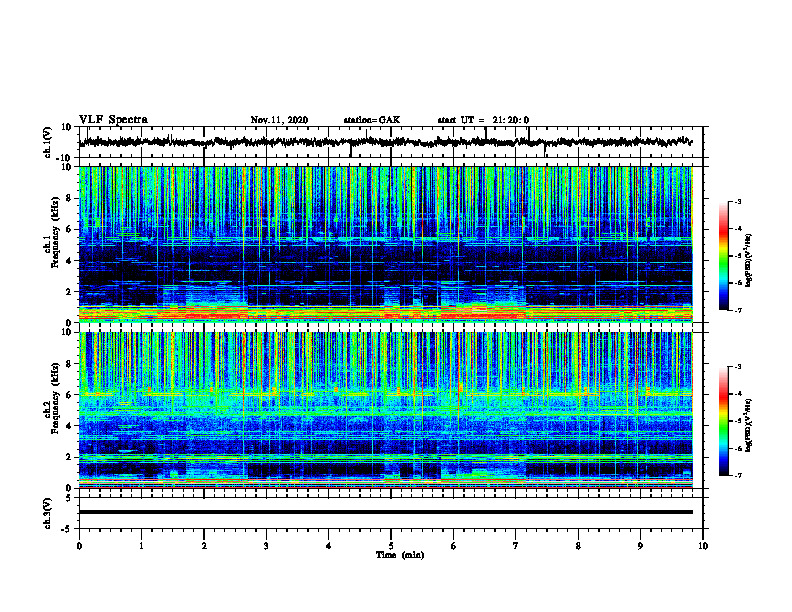Click time axis tick label "5"
The height and width of the screenshot is (612, 792).
pyautogui.click(x=391, y=546)
